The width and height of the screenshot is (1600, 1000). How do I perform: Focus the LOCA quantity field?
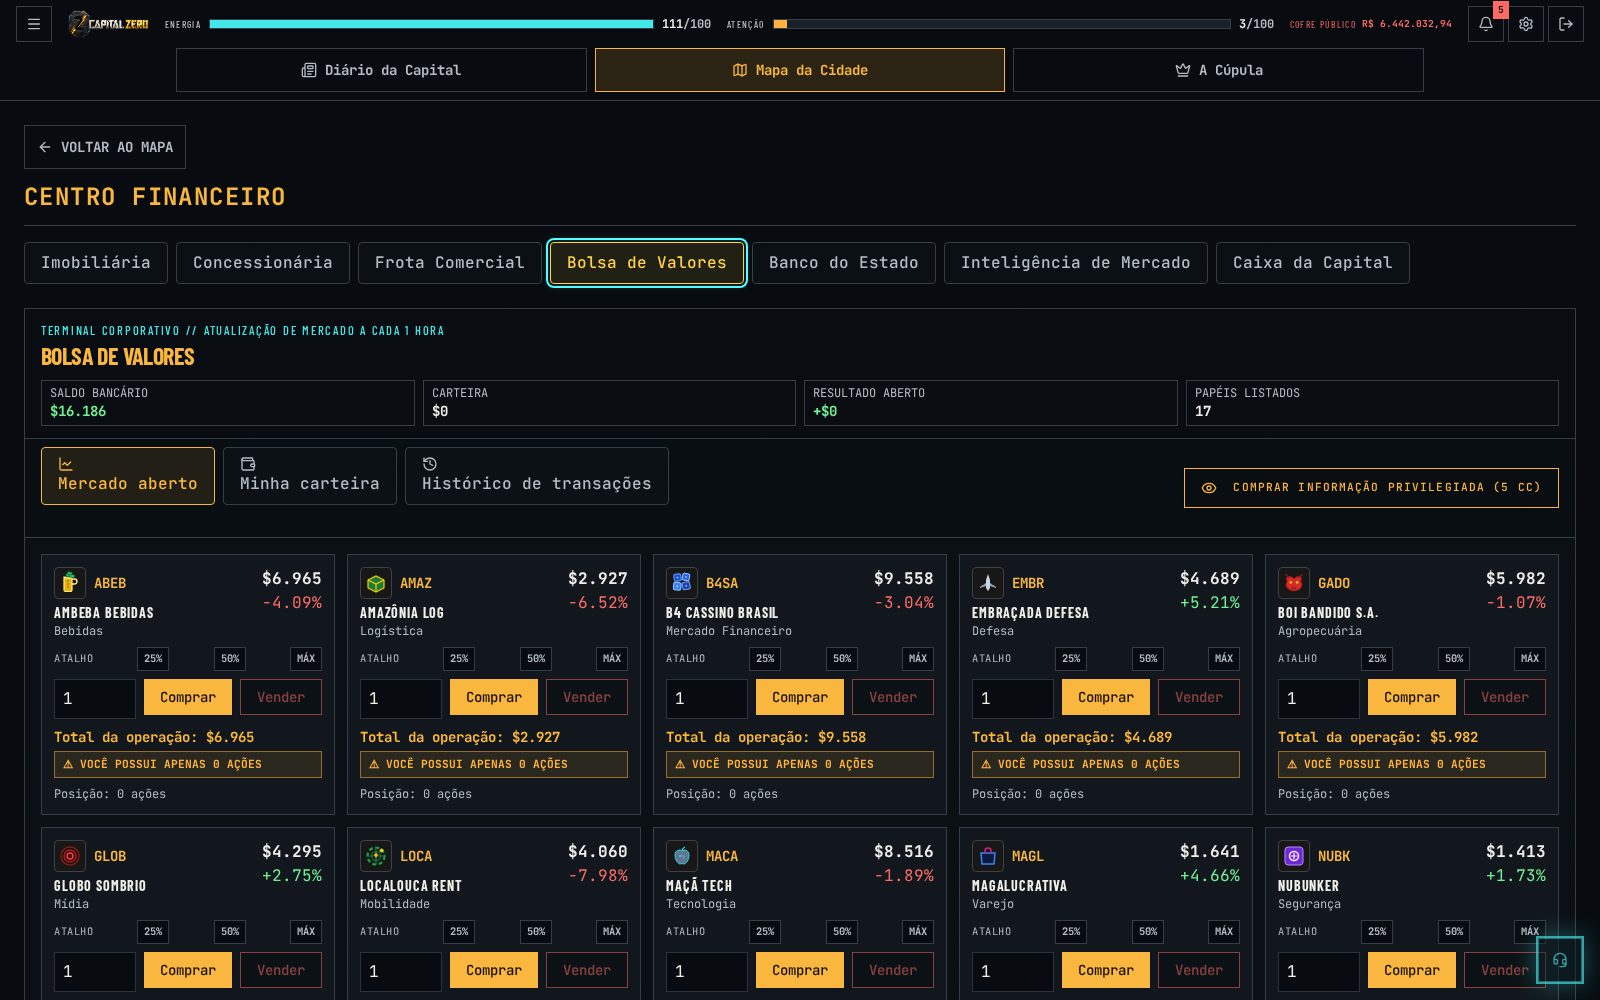401,971
